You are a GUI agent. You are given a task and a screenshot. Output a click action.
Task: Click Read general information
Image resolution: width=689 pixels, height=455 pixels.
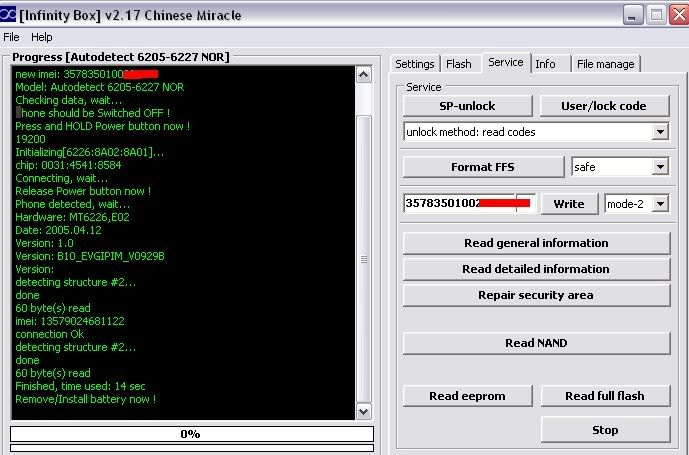(x=537, y=243)
